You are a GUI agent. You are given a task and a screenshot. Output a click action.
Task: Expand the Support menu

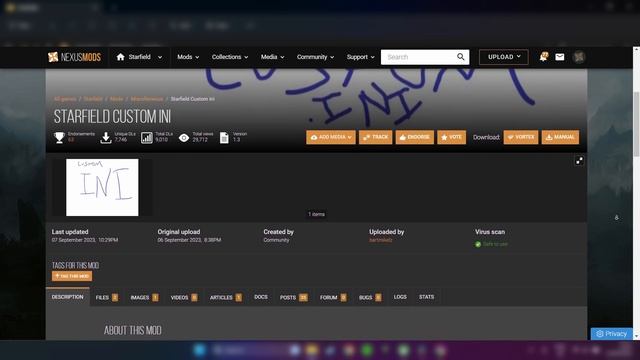click(360, 57)
